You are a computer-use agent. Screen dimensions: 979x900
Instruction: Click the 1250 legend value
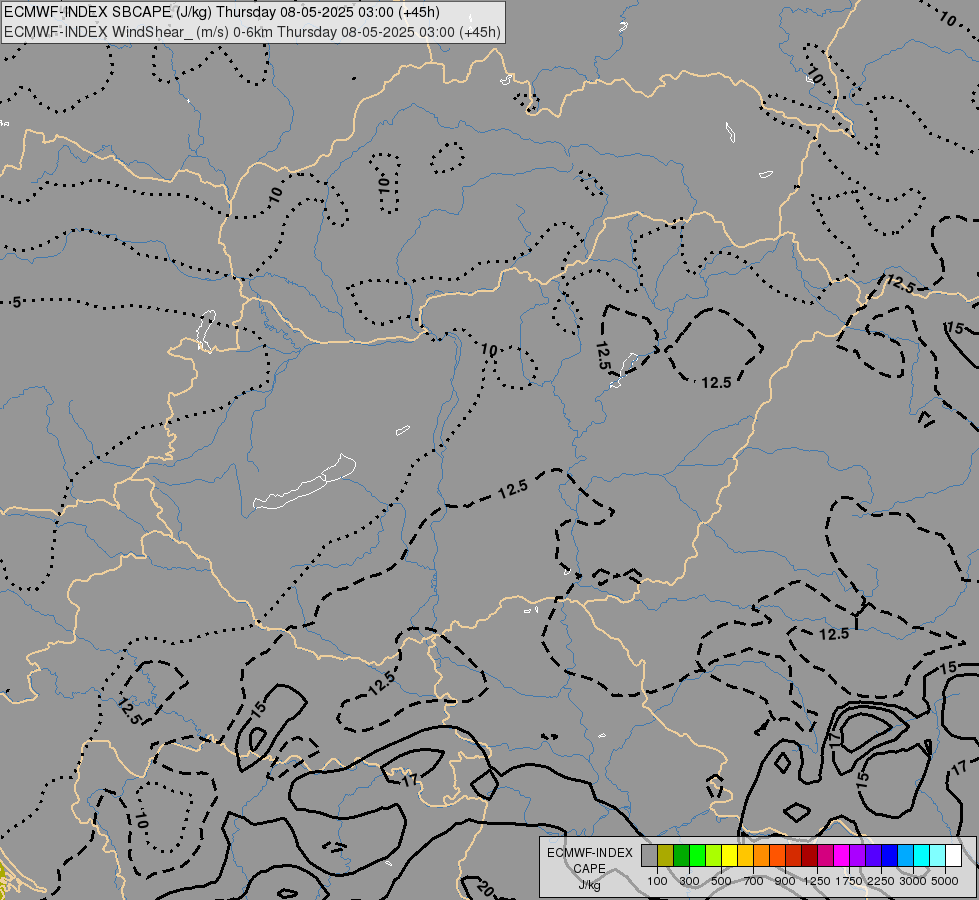[817, 881]
